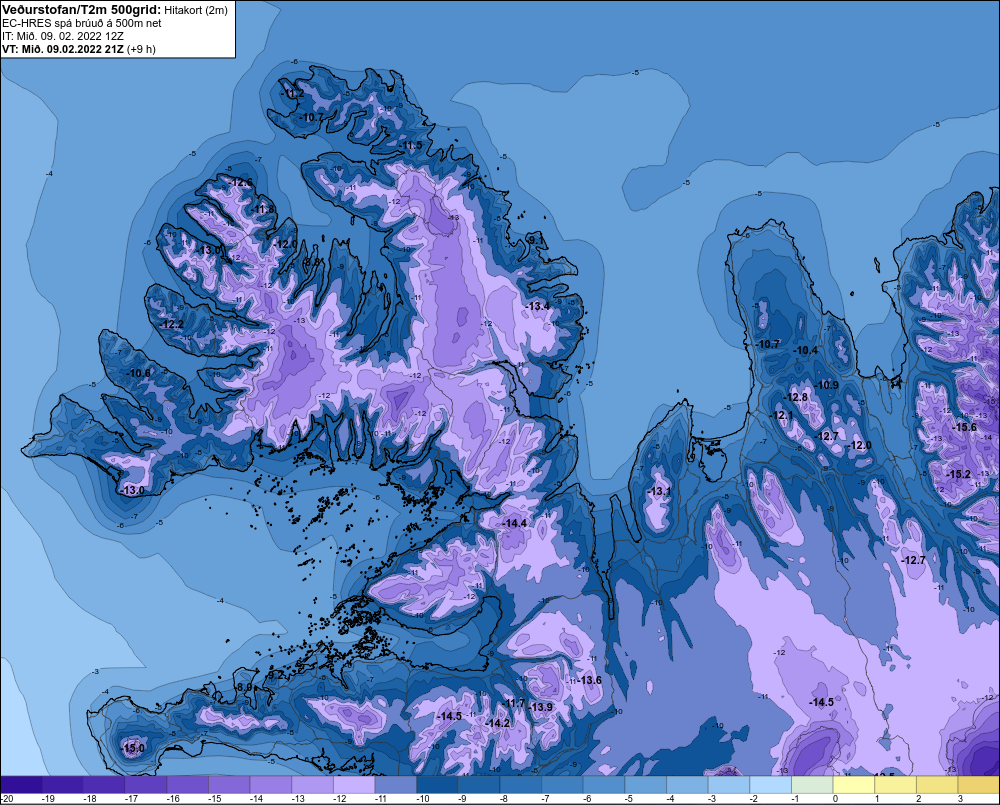
Task: Click the '-8' legend label
Action: [506, 799]
